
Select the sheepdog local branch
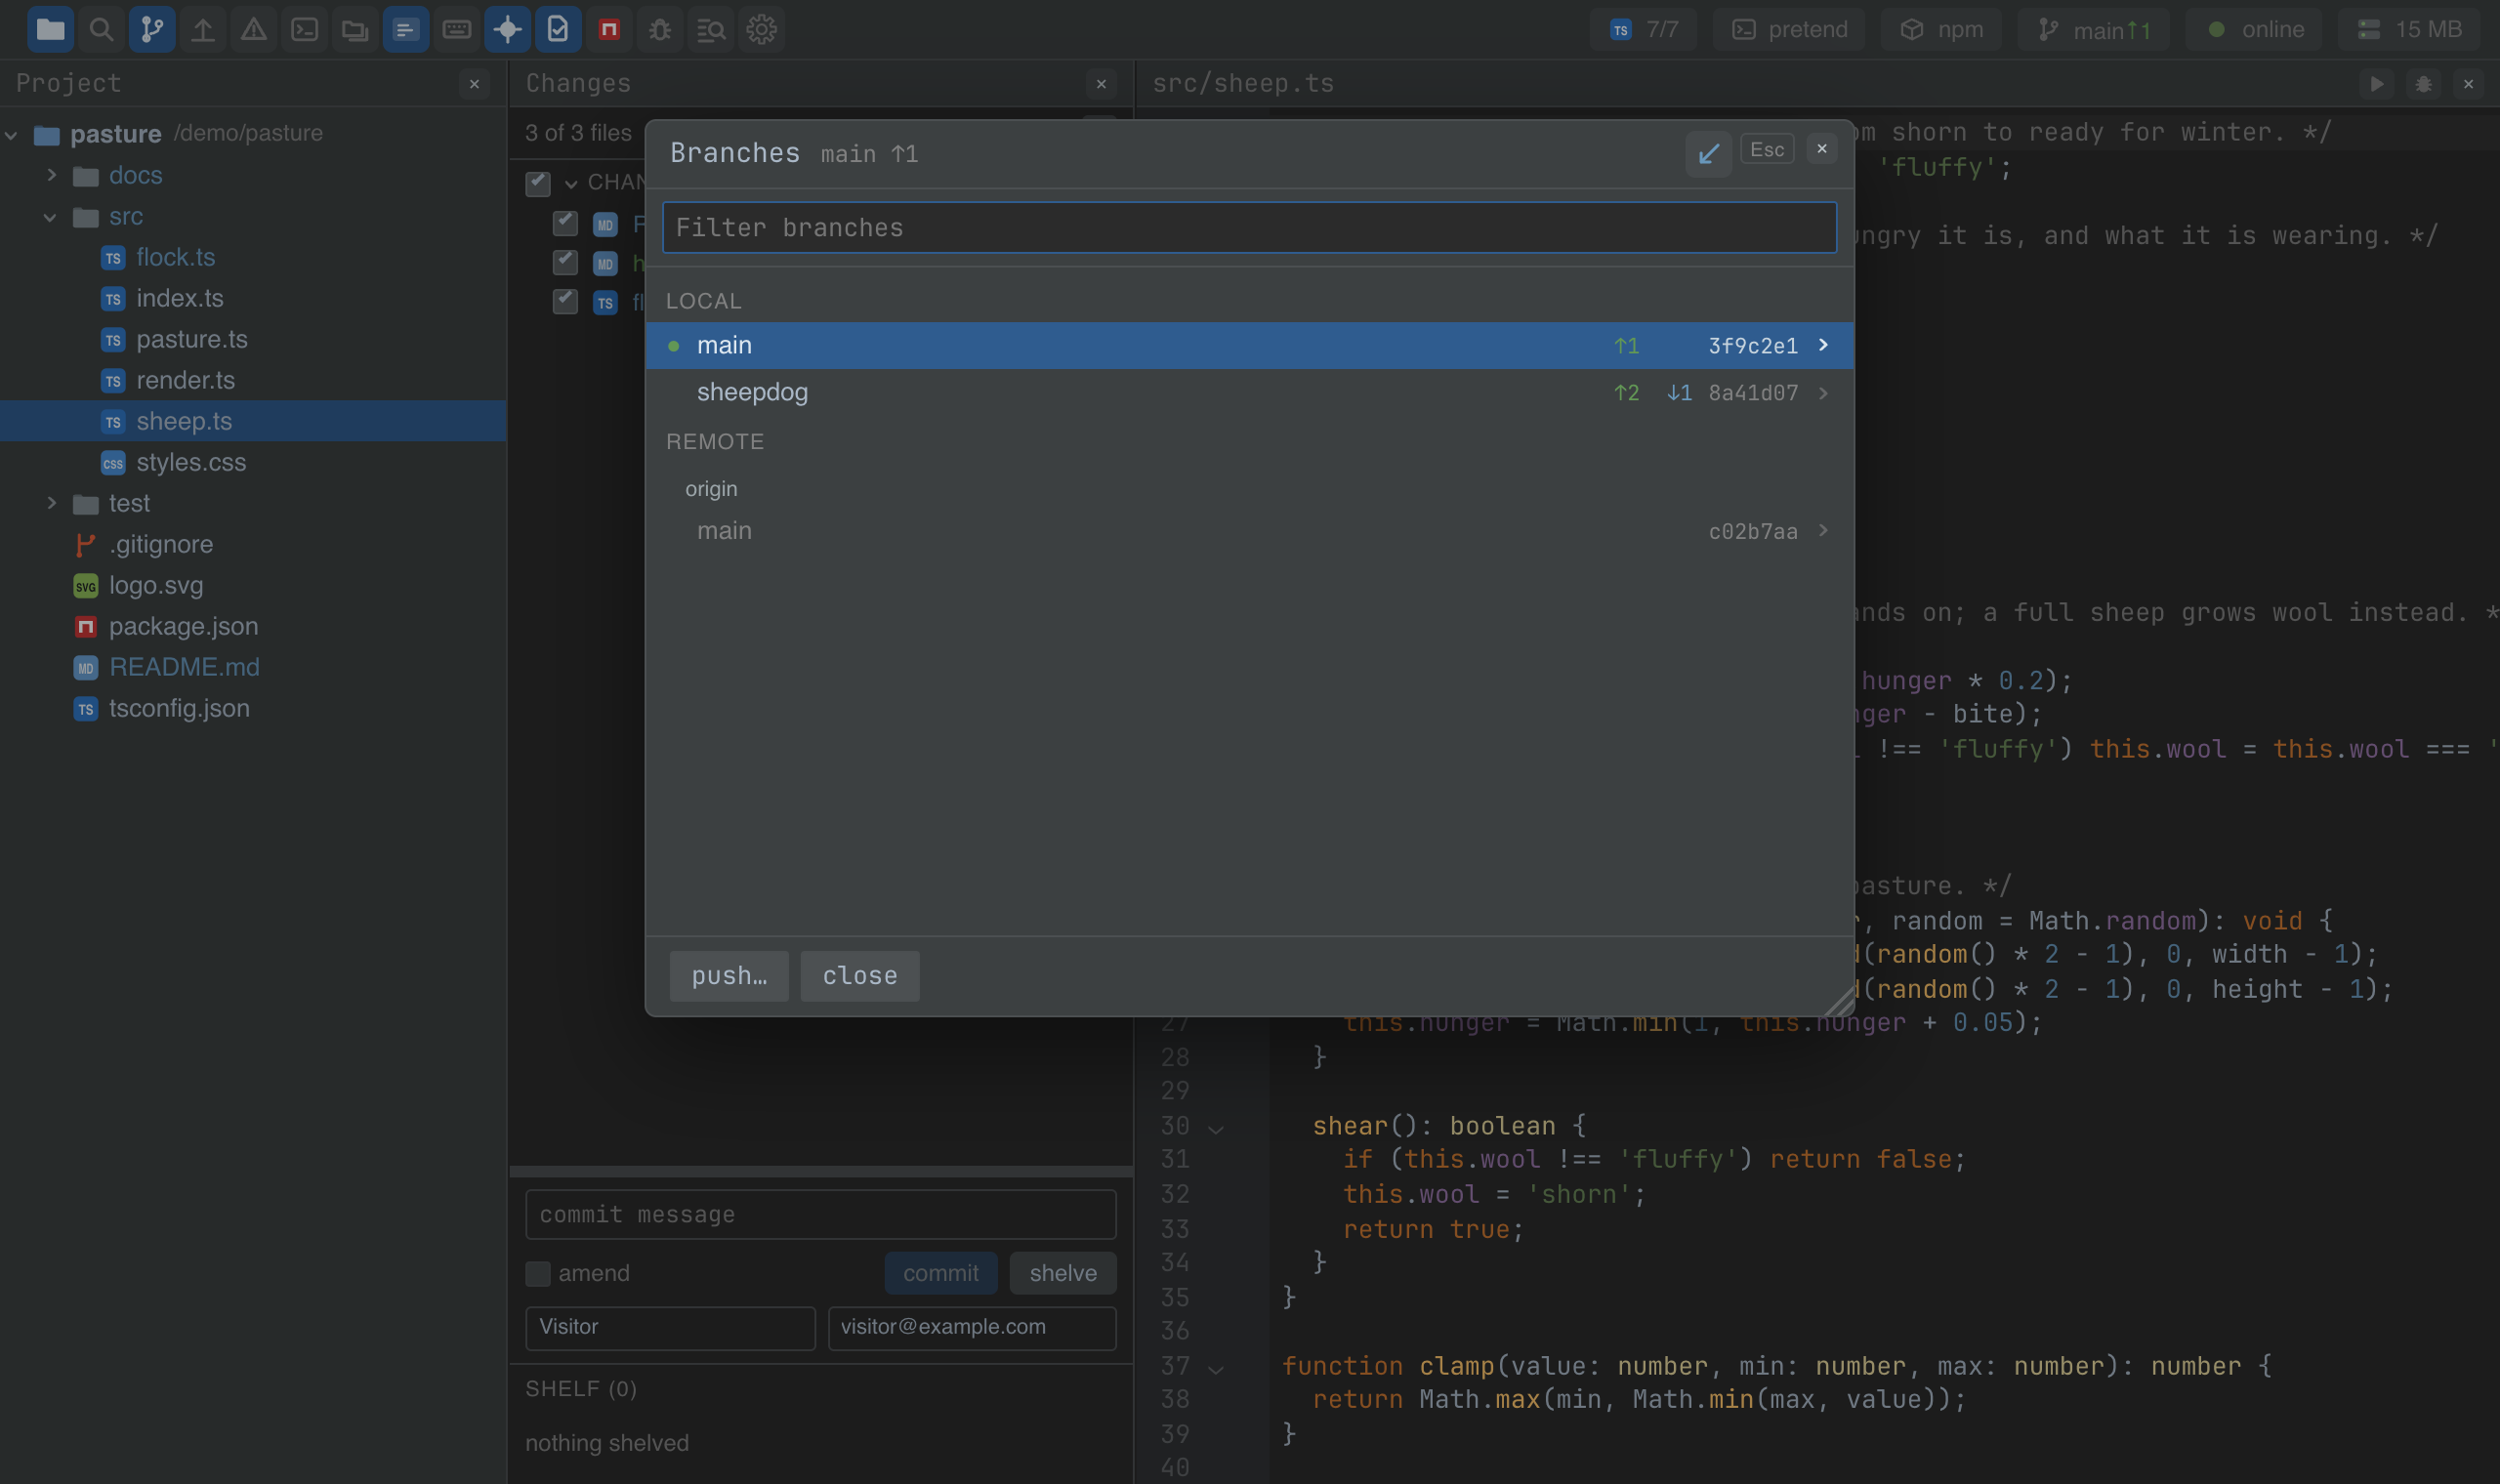(x=1250, y=393)
